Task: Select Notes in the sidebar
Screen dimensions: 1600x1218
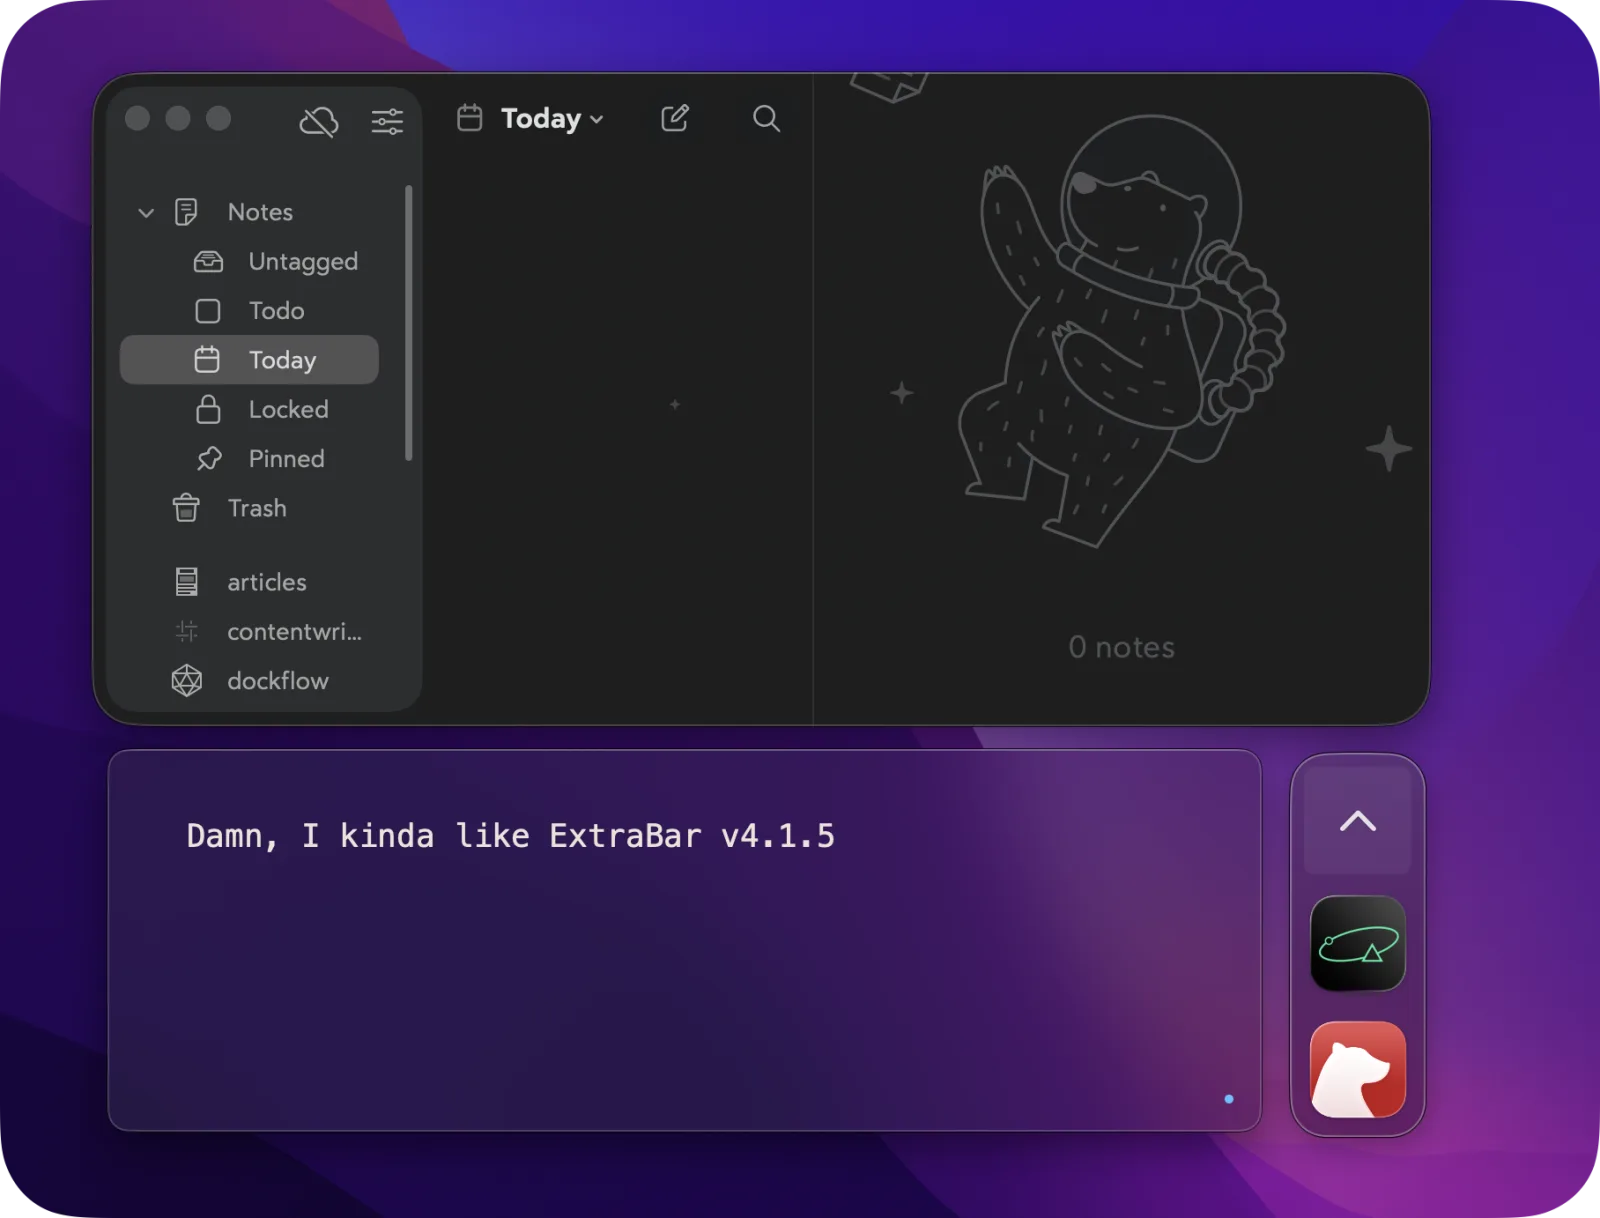Action: pyautogui.click(x=249, y=212)
